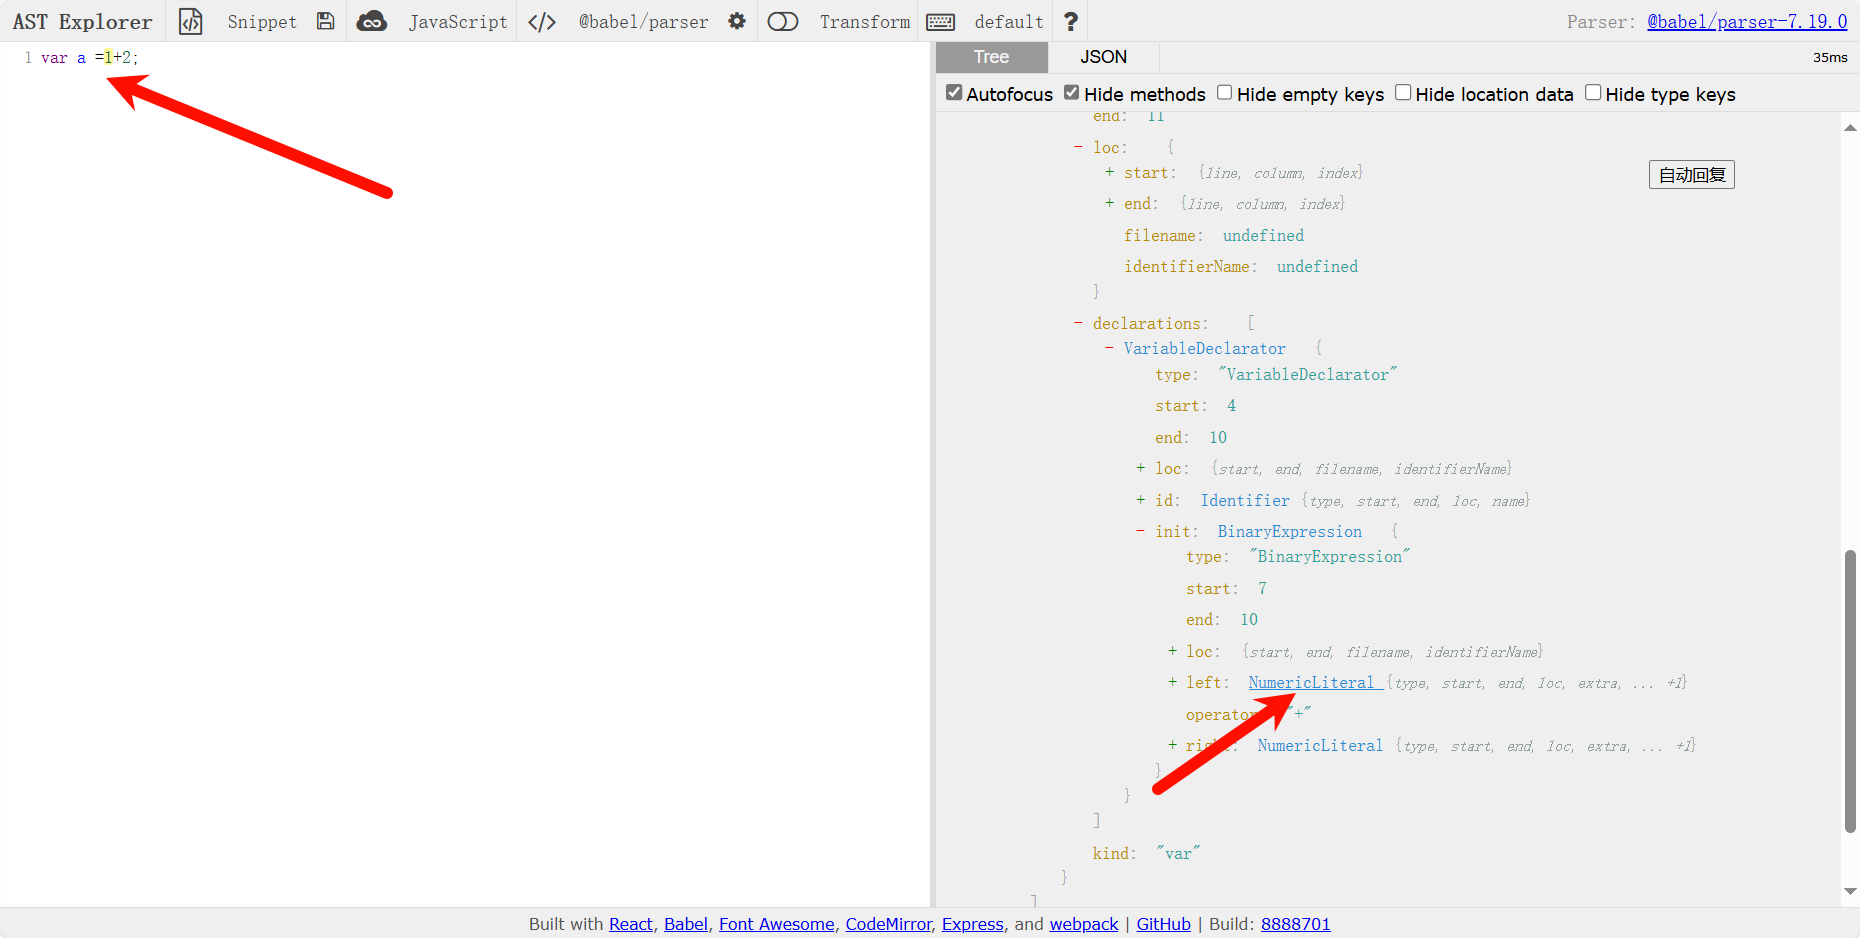Screen dimensions: 1860x938
Task: Click the 35ms parse time label
Action: 1830,57
